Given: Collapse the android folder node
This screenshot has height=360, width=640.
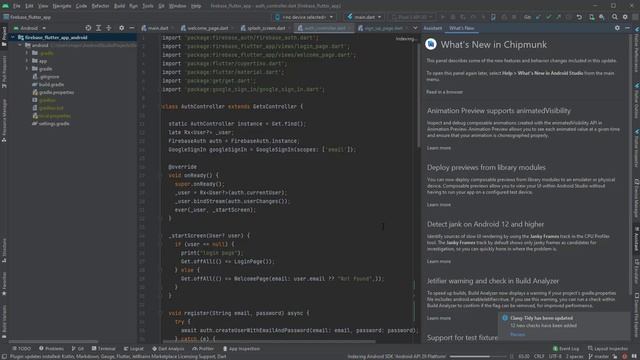Looking at the screenshot, I should click(20, 45).
